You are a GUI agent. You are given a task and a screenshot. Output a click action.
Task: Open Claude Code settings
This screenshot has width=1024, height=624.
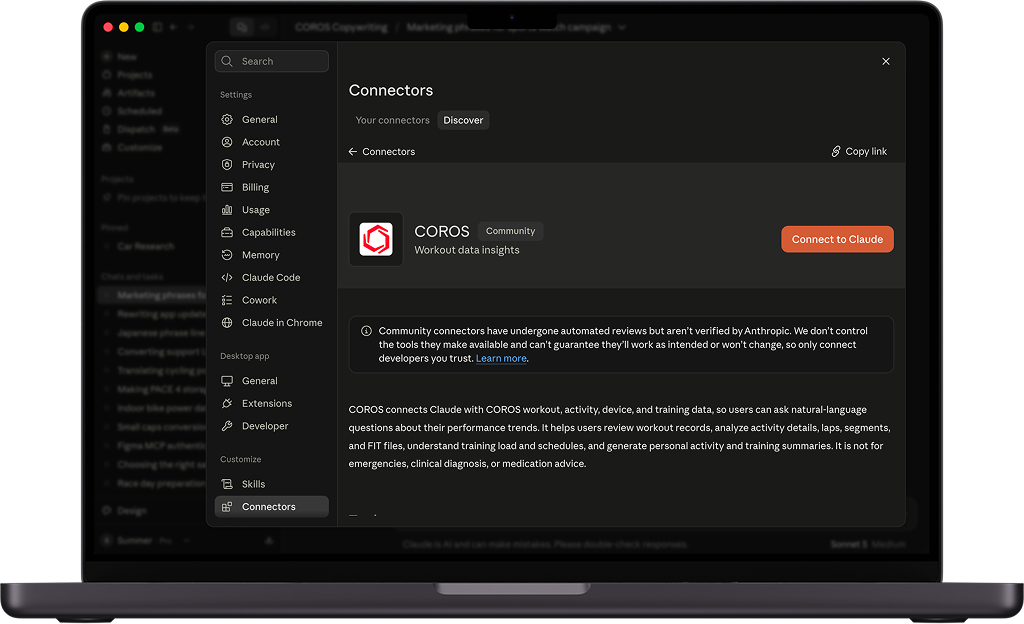[271, 277]
